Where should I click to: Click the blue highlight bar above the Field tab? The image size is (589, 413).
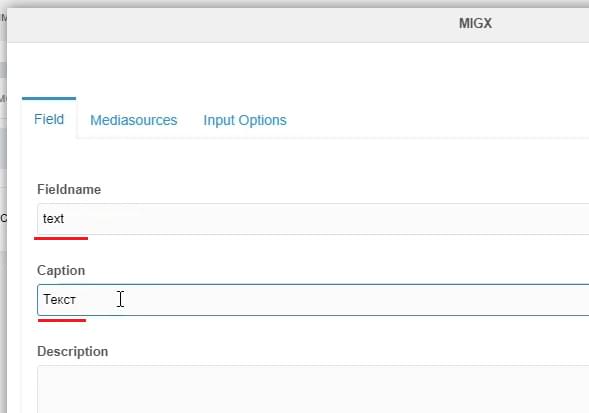coord(49,98)
